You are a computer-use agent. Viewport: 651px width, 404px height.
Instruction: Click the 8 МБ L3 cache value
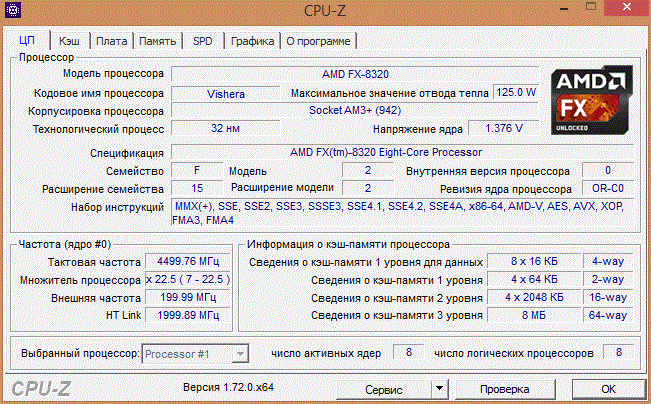click(x=534, y=315)
